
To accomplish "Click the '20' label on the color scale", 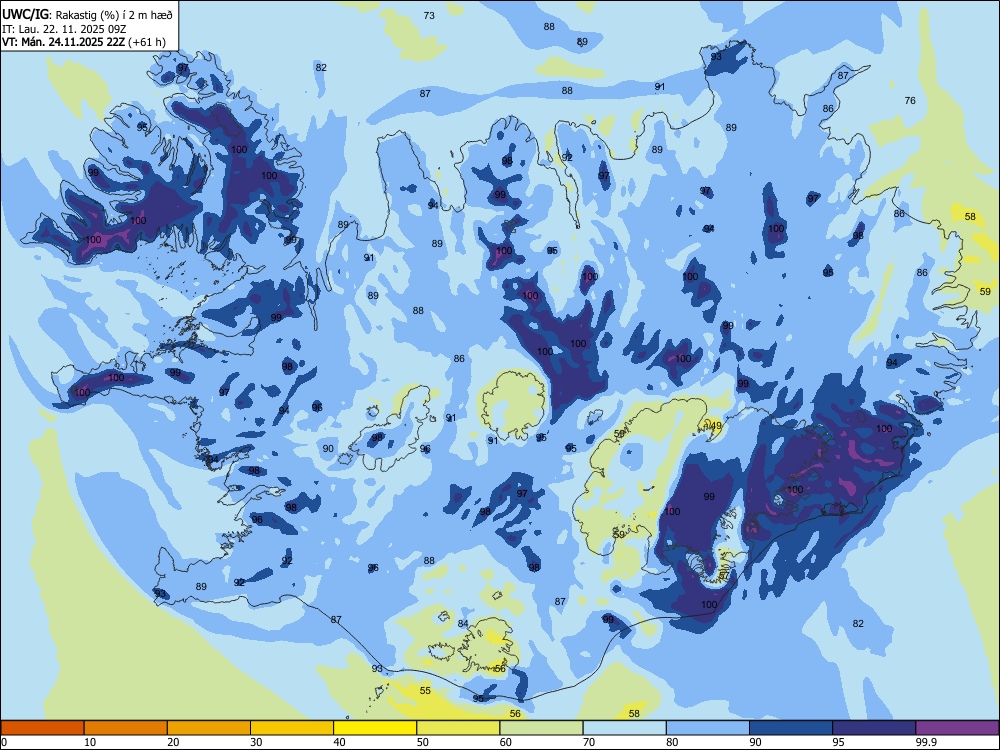I will point(173,742).
